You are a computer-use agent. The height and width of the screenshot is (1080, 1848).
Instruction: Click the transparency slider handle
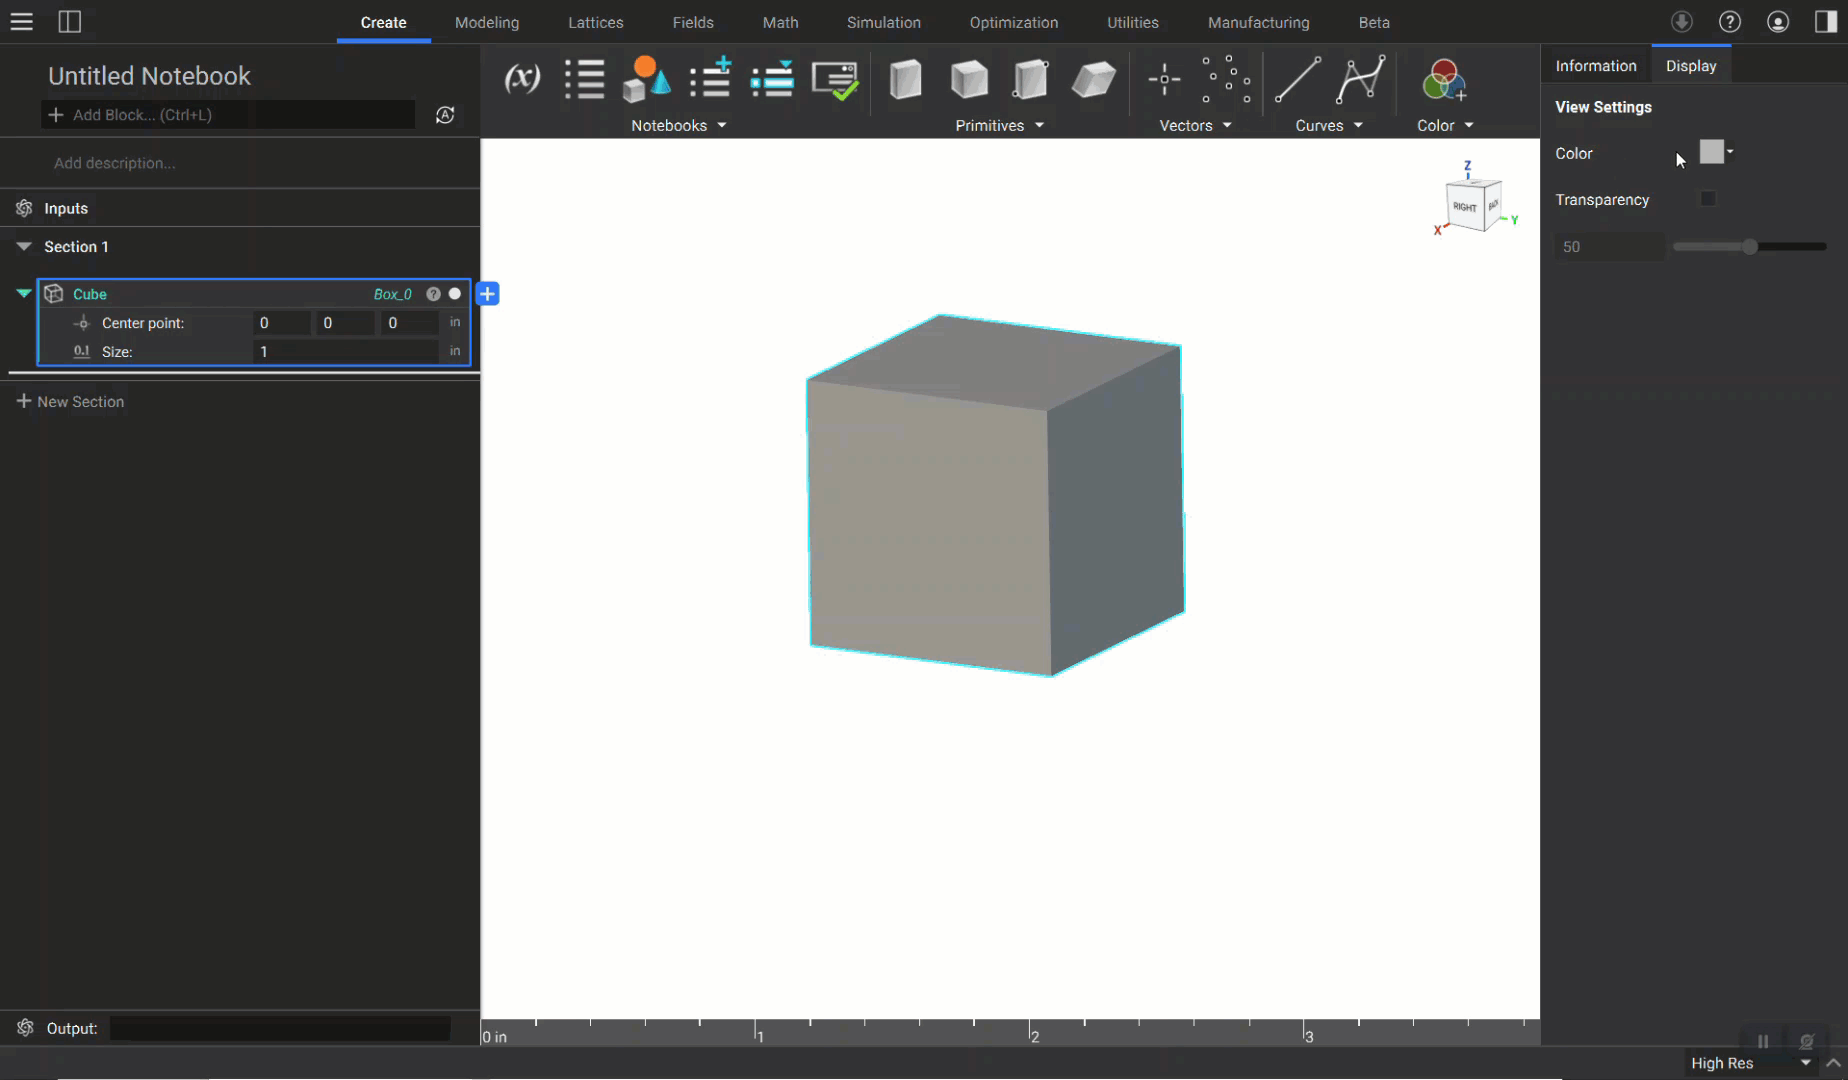1750,246
